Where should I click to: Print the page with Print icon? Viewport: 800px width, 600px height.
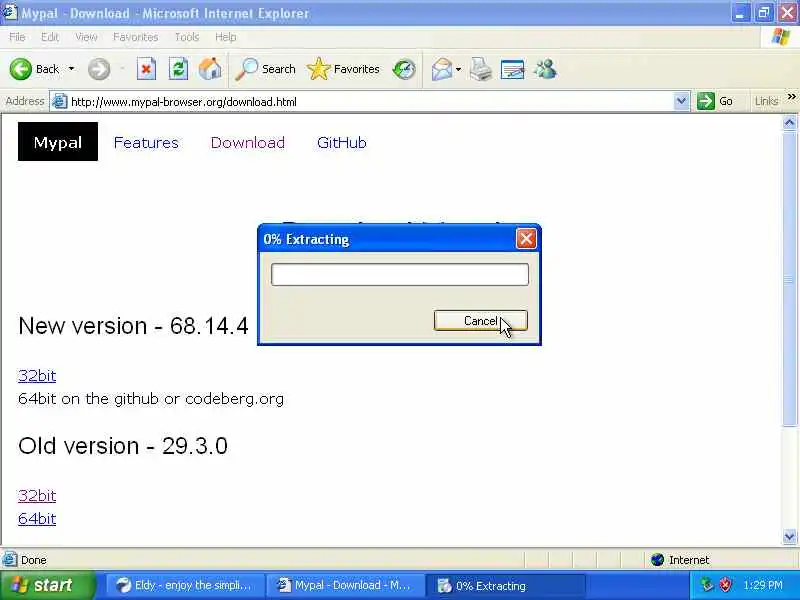pos(480,69)
